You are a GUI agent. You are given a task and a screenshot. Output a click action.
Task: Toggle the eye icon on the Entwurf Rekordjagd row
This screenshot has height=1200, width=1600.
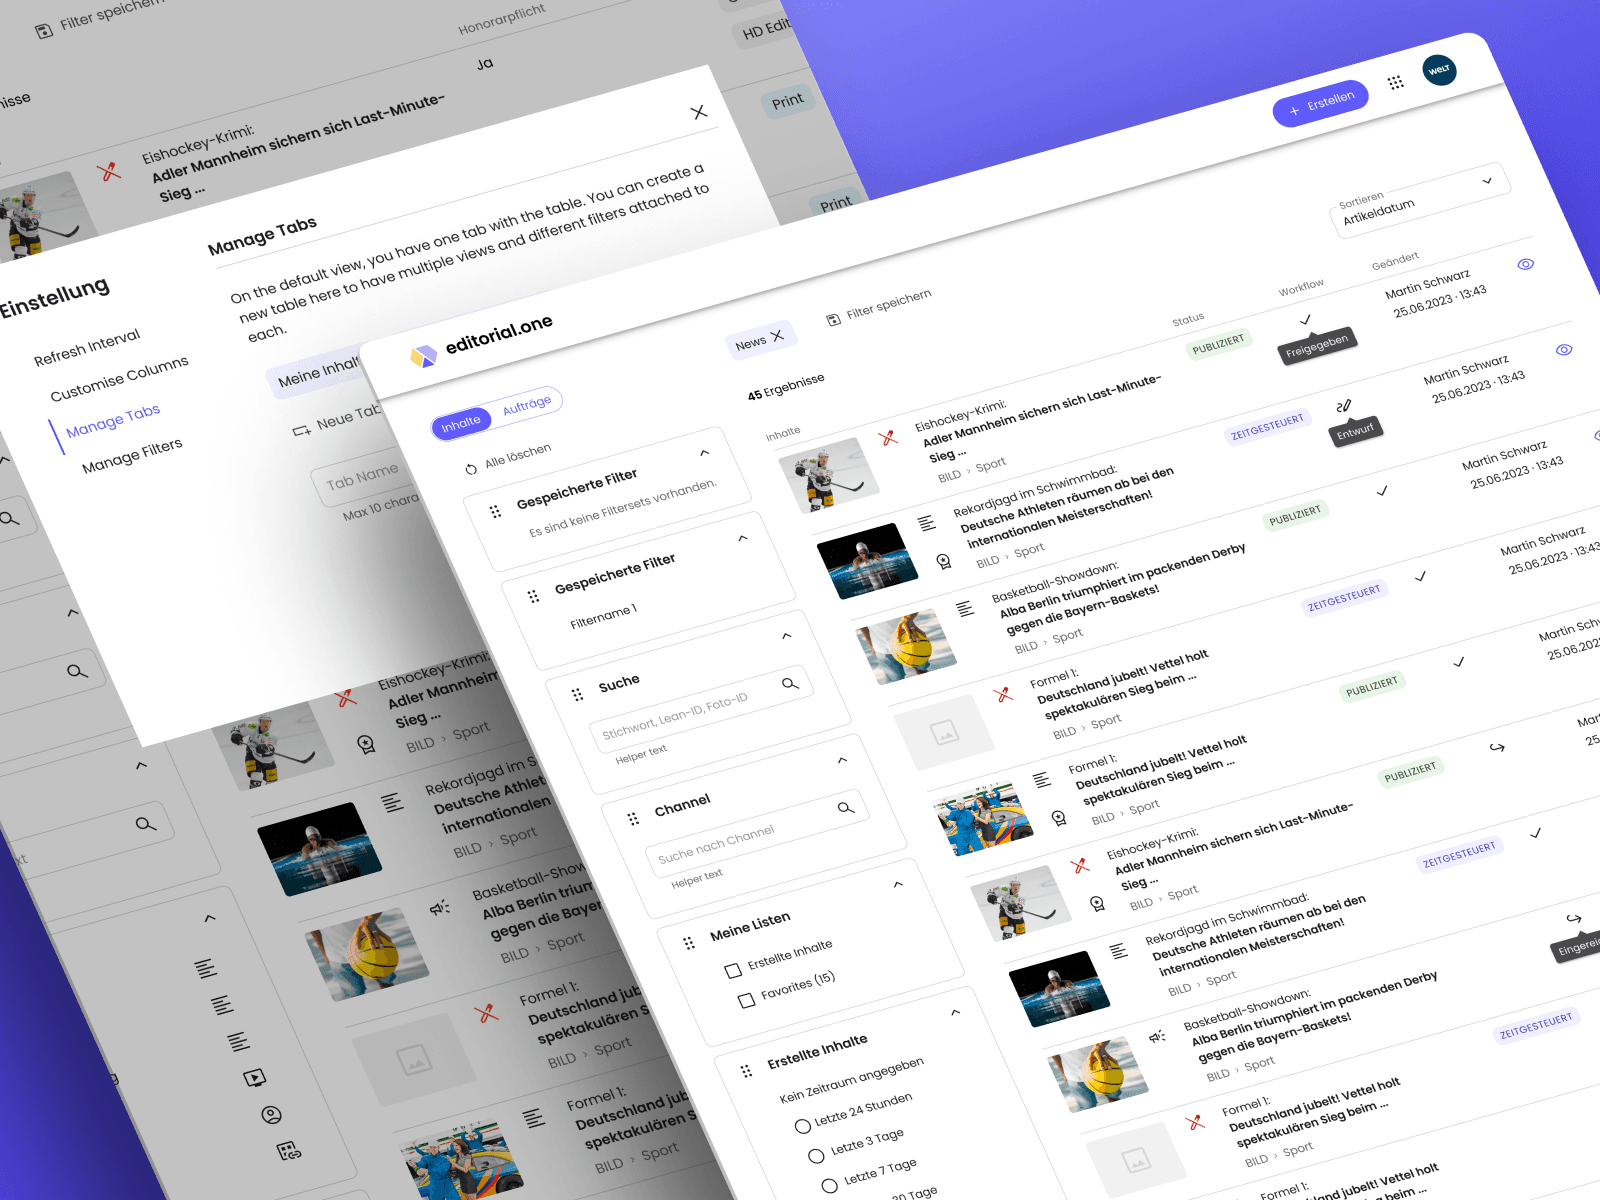click(x=1564, y=350)
